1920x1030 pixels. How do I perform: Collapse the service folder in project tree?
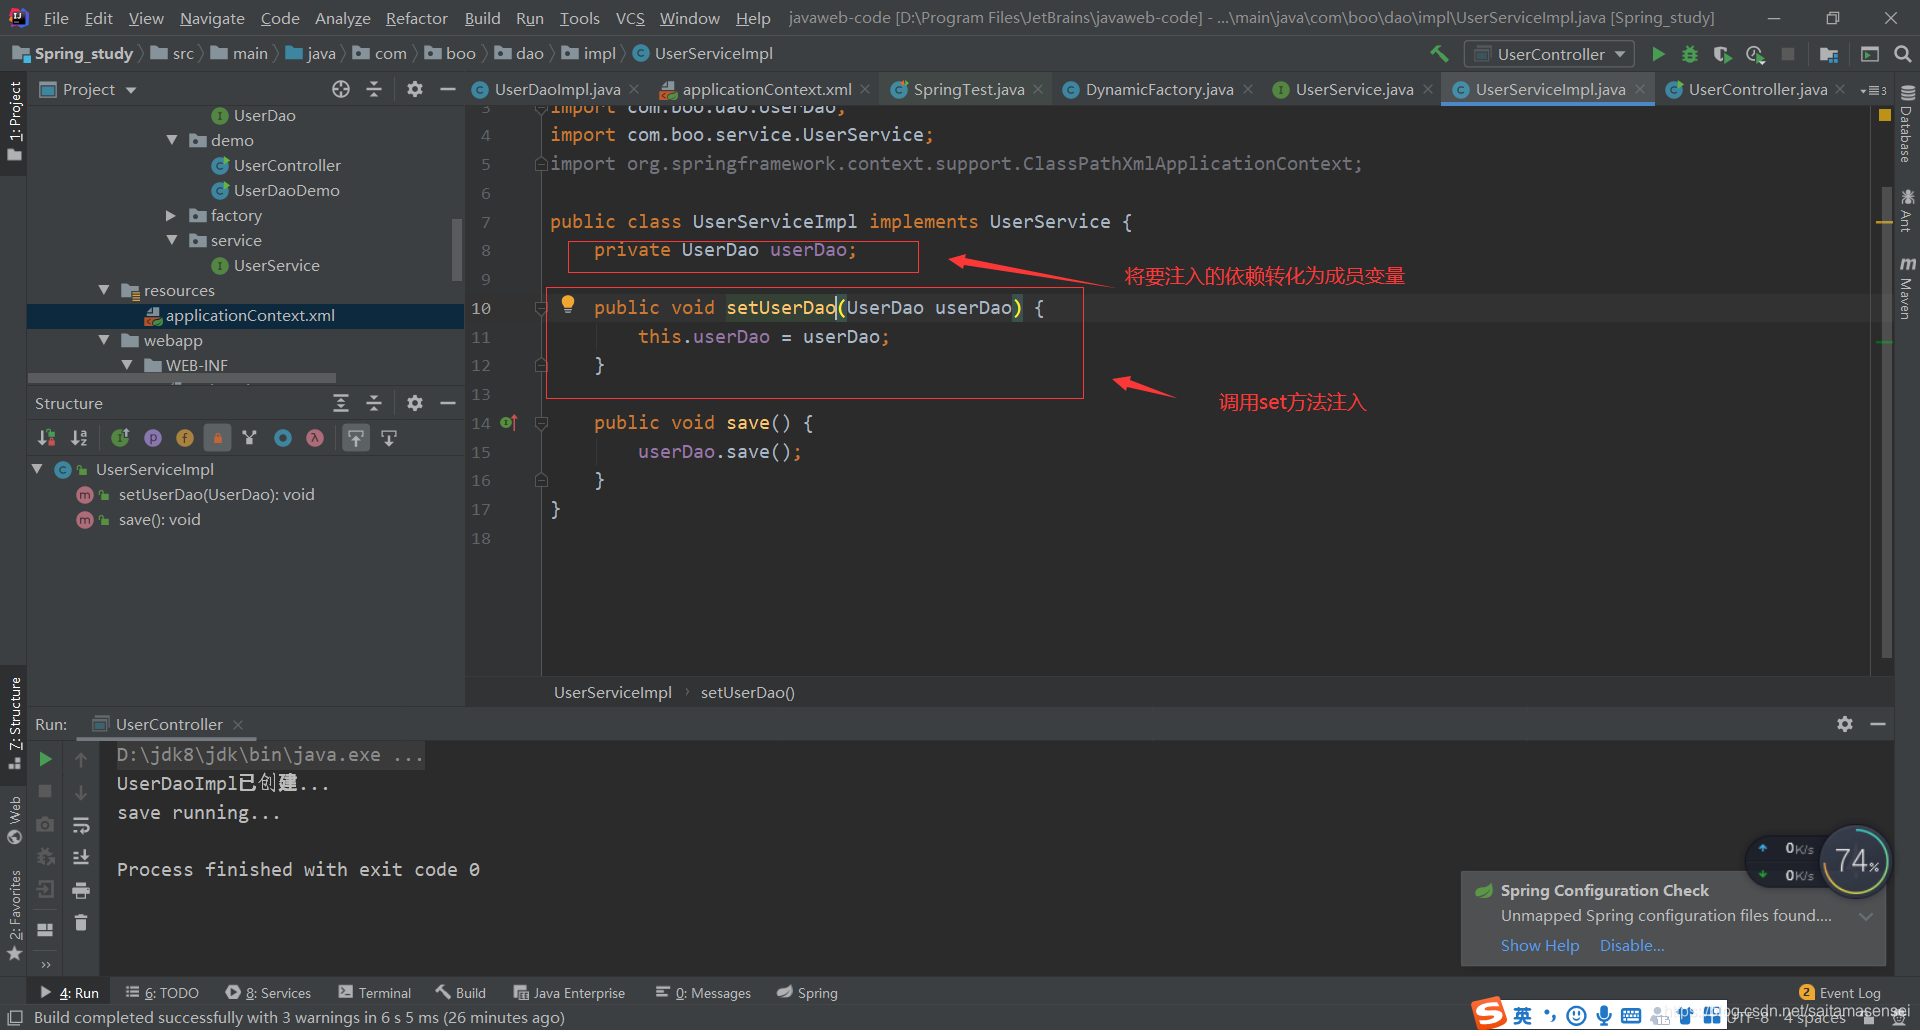(172, 240)
